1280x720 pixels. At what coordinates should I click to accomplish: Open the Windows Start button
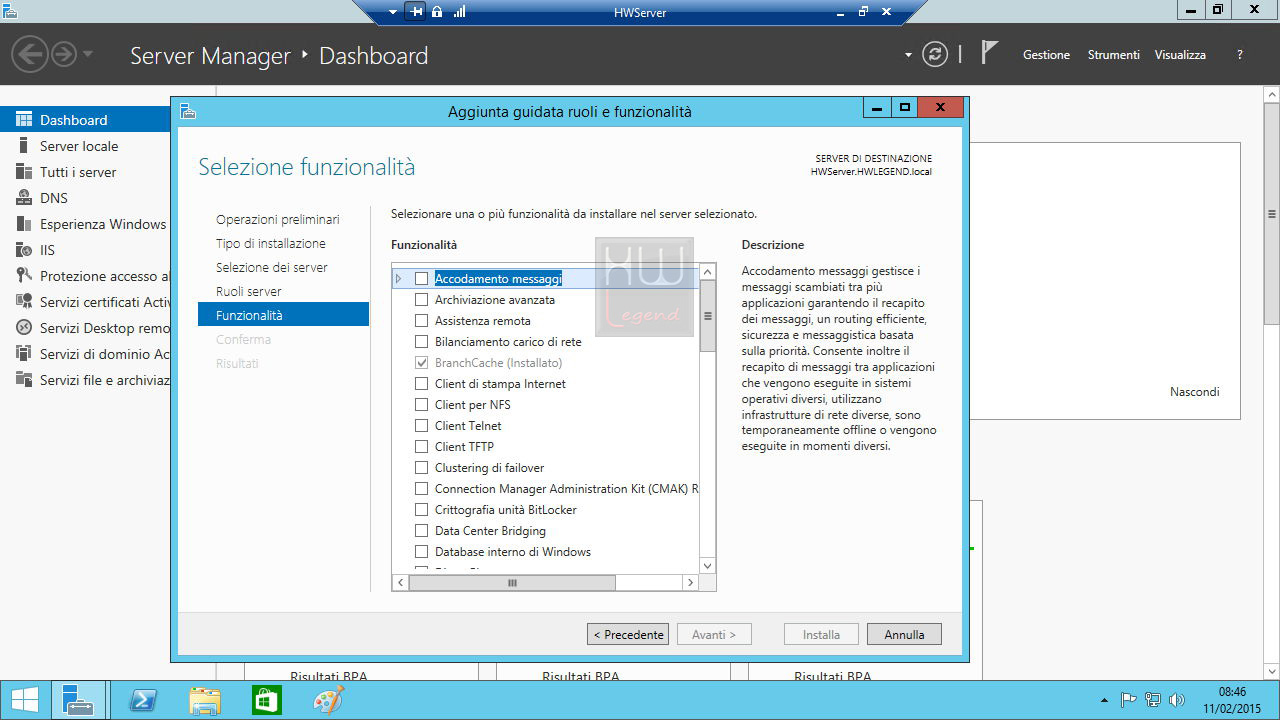tap(25, 700)
